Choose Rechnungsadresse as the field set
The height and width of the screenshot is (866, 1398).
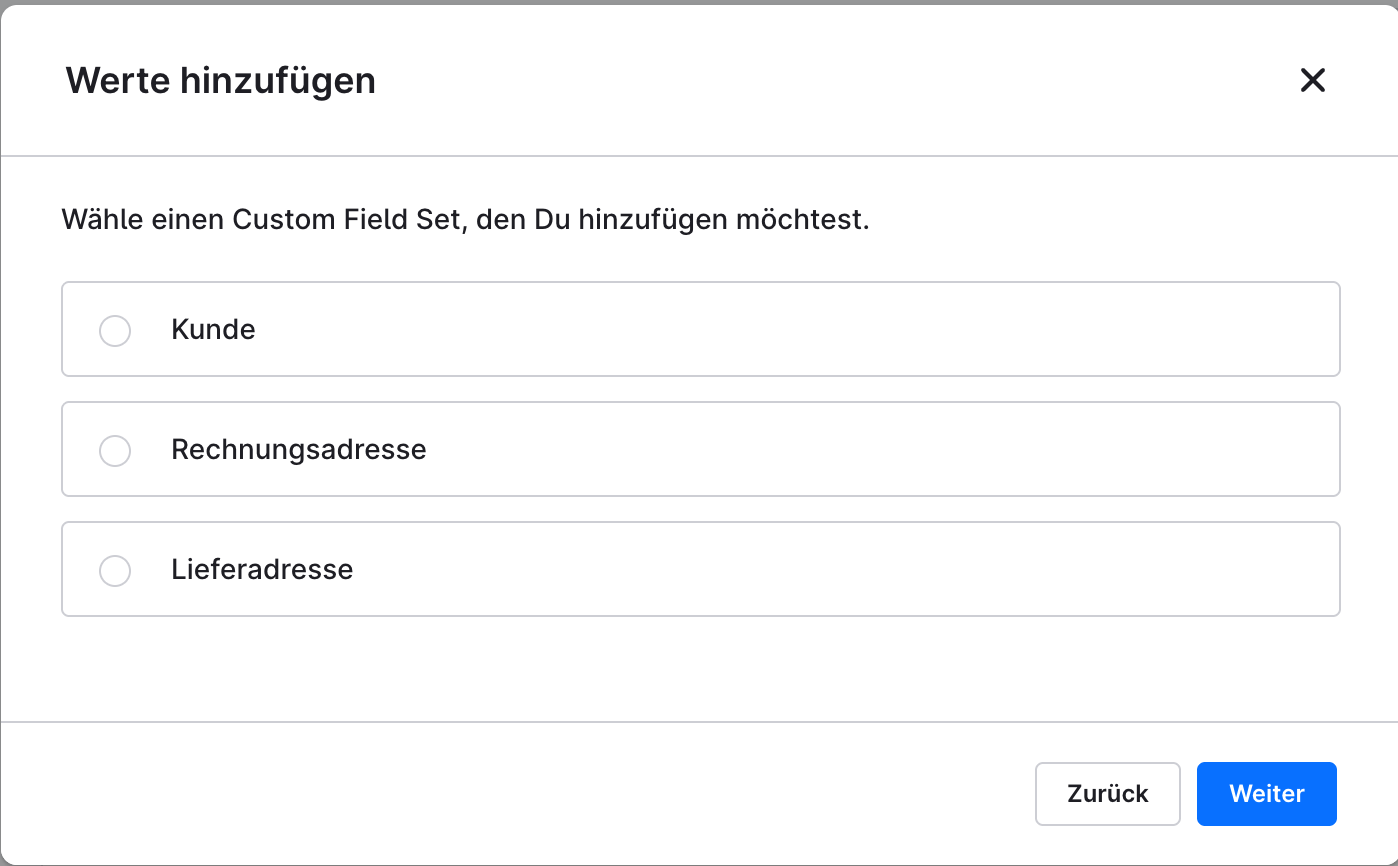tap(115, 450)
